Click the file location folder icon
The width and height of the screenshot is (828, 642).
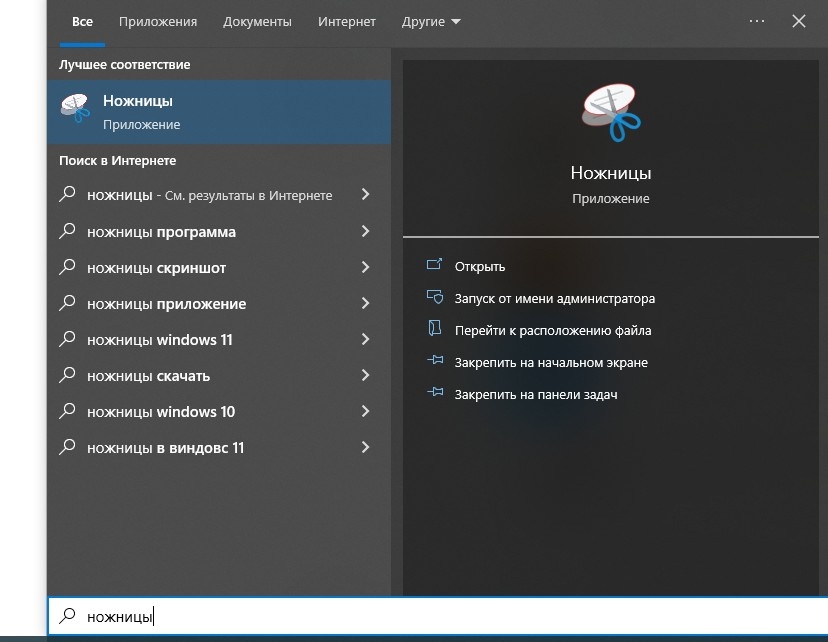pyautogui.click(x=435, y=328)
